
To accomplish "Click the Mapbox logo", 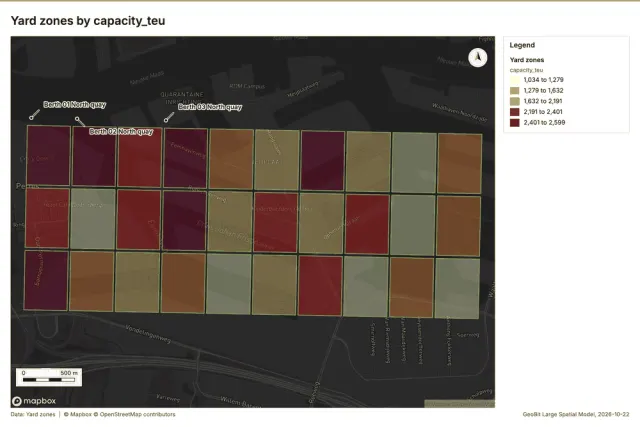I will coord(34,401).
